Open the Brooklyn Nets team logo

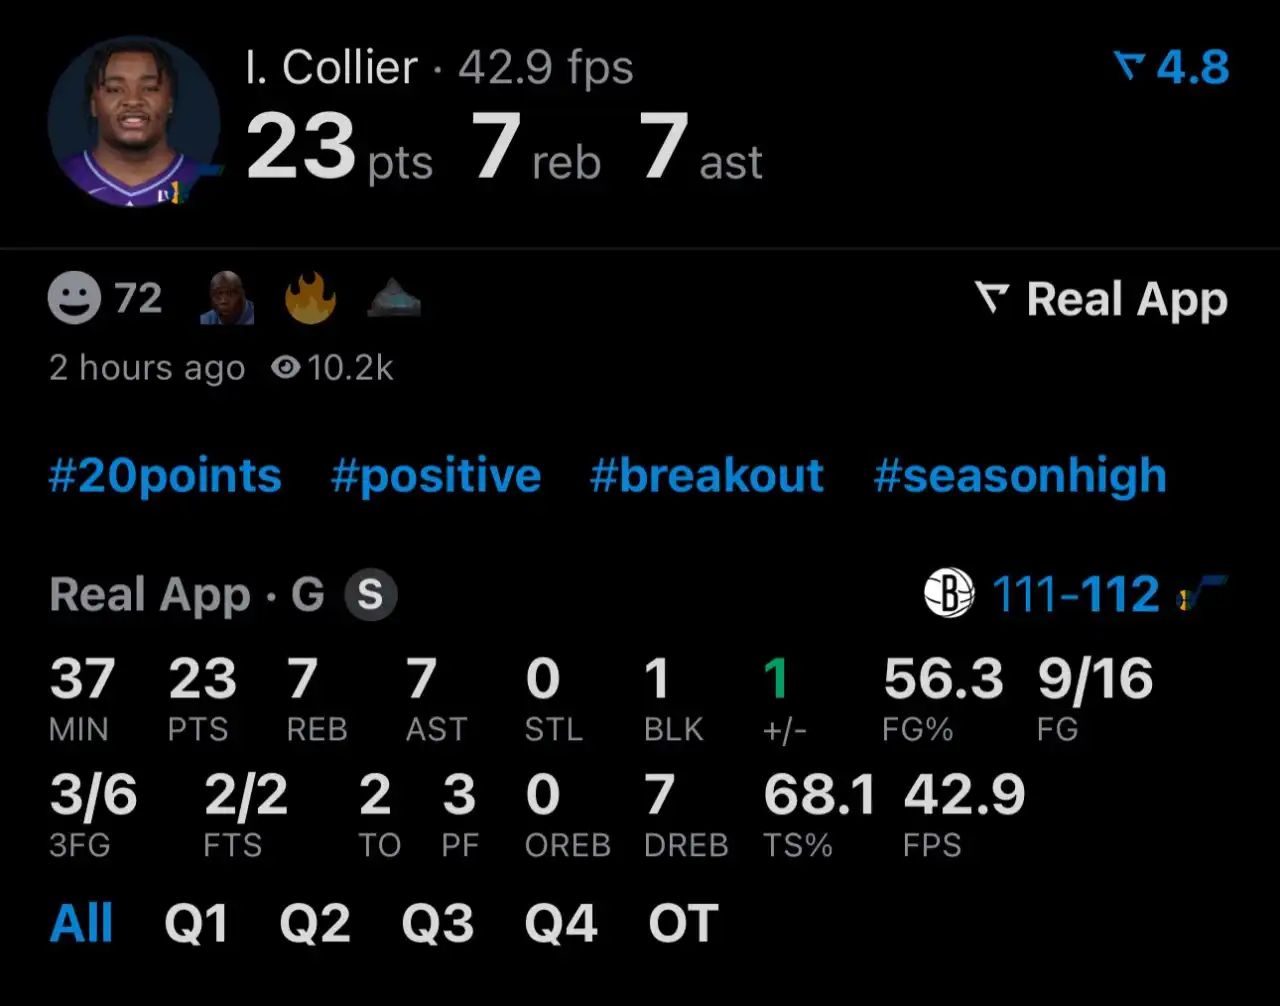948,593
